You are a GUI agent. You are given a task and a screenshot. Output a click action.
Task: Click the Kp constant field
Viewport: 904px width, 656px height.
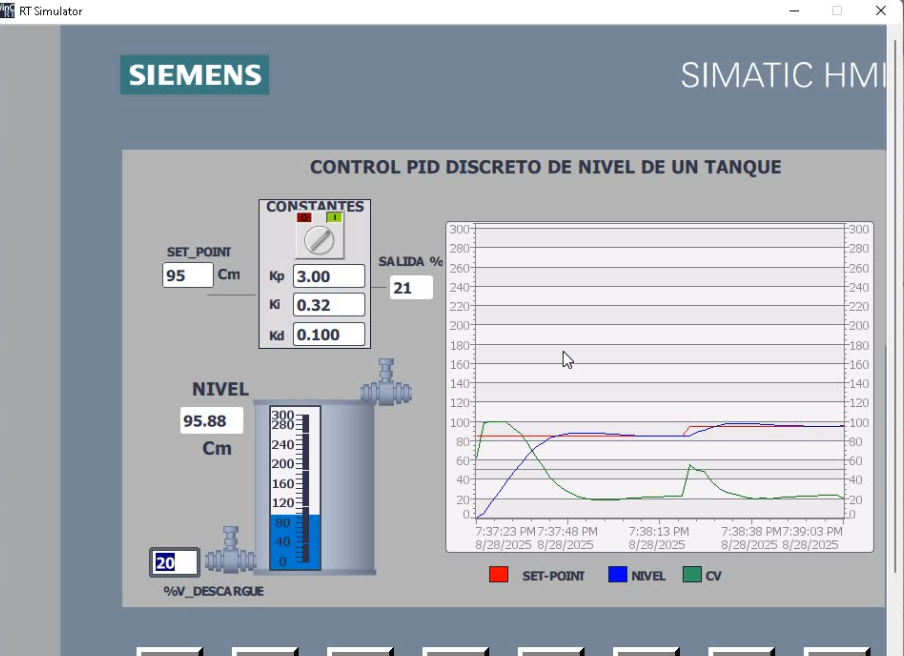tap(328, 276)
